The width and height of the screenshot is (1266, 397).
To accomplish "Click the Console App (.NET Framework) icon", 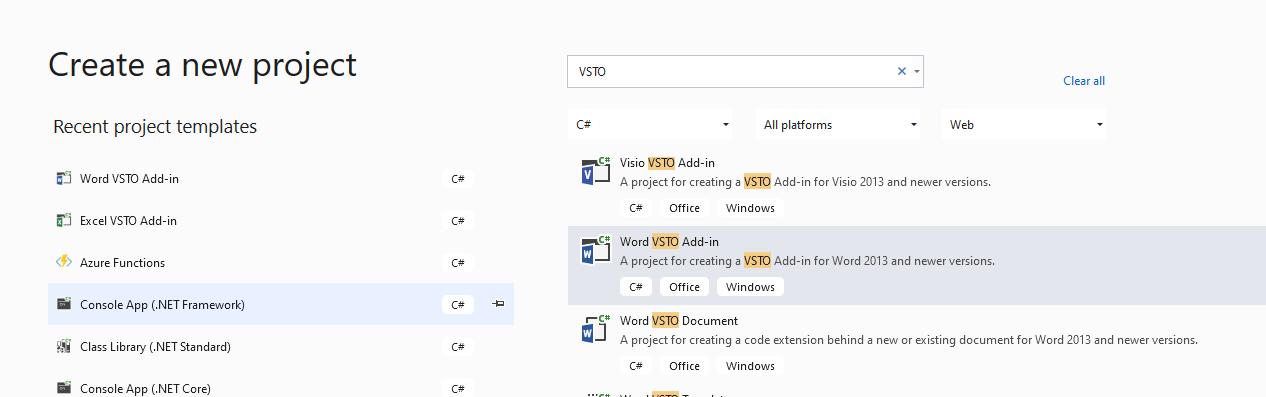I will coord(64,305).
